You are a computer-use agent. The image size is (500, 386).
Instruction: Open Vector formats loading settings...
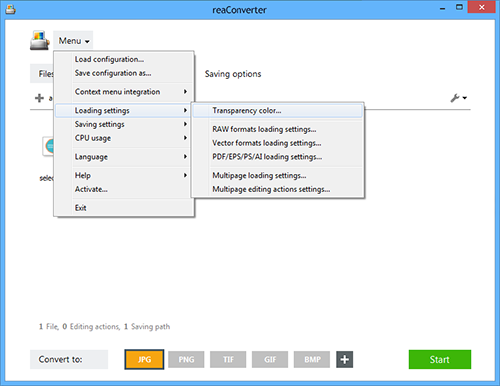(278, 143)
